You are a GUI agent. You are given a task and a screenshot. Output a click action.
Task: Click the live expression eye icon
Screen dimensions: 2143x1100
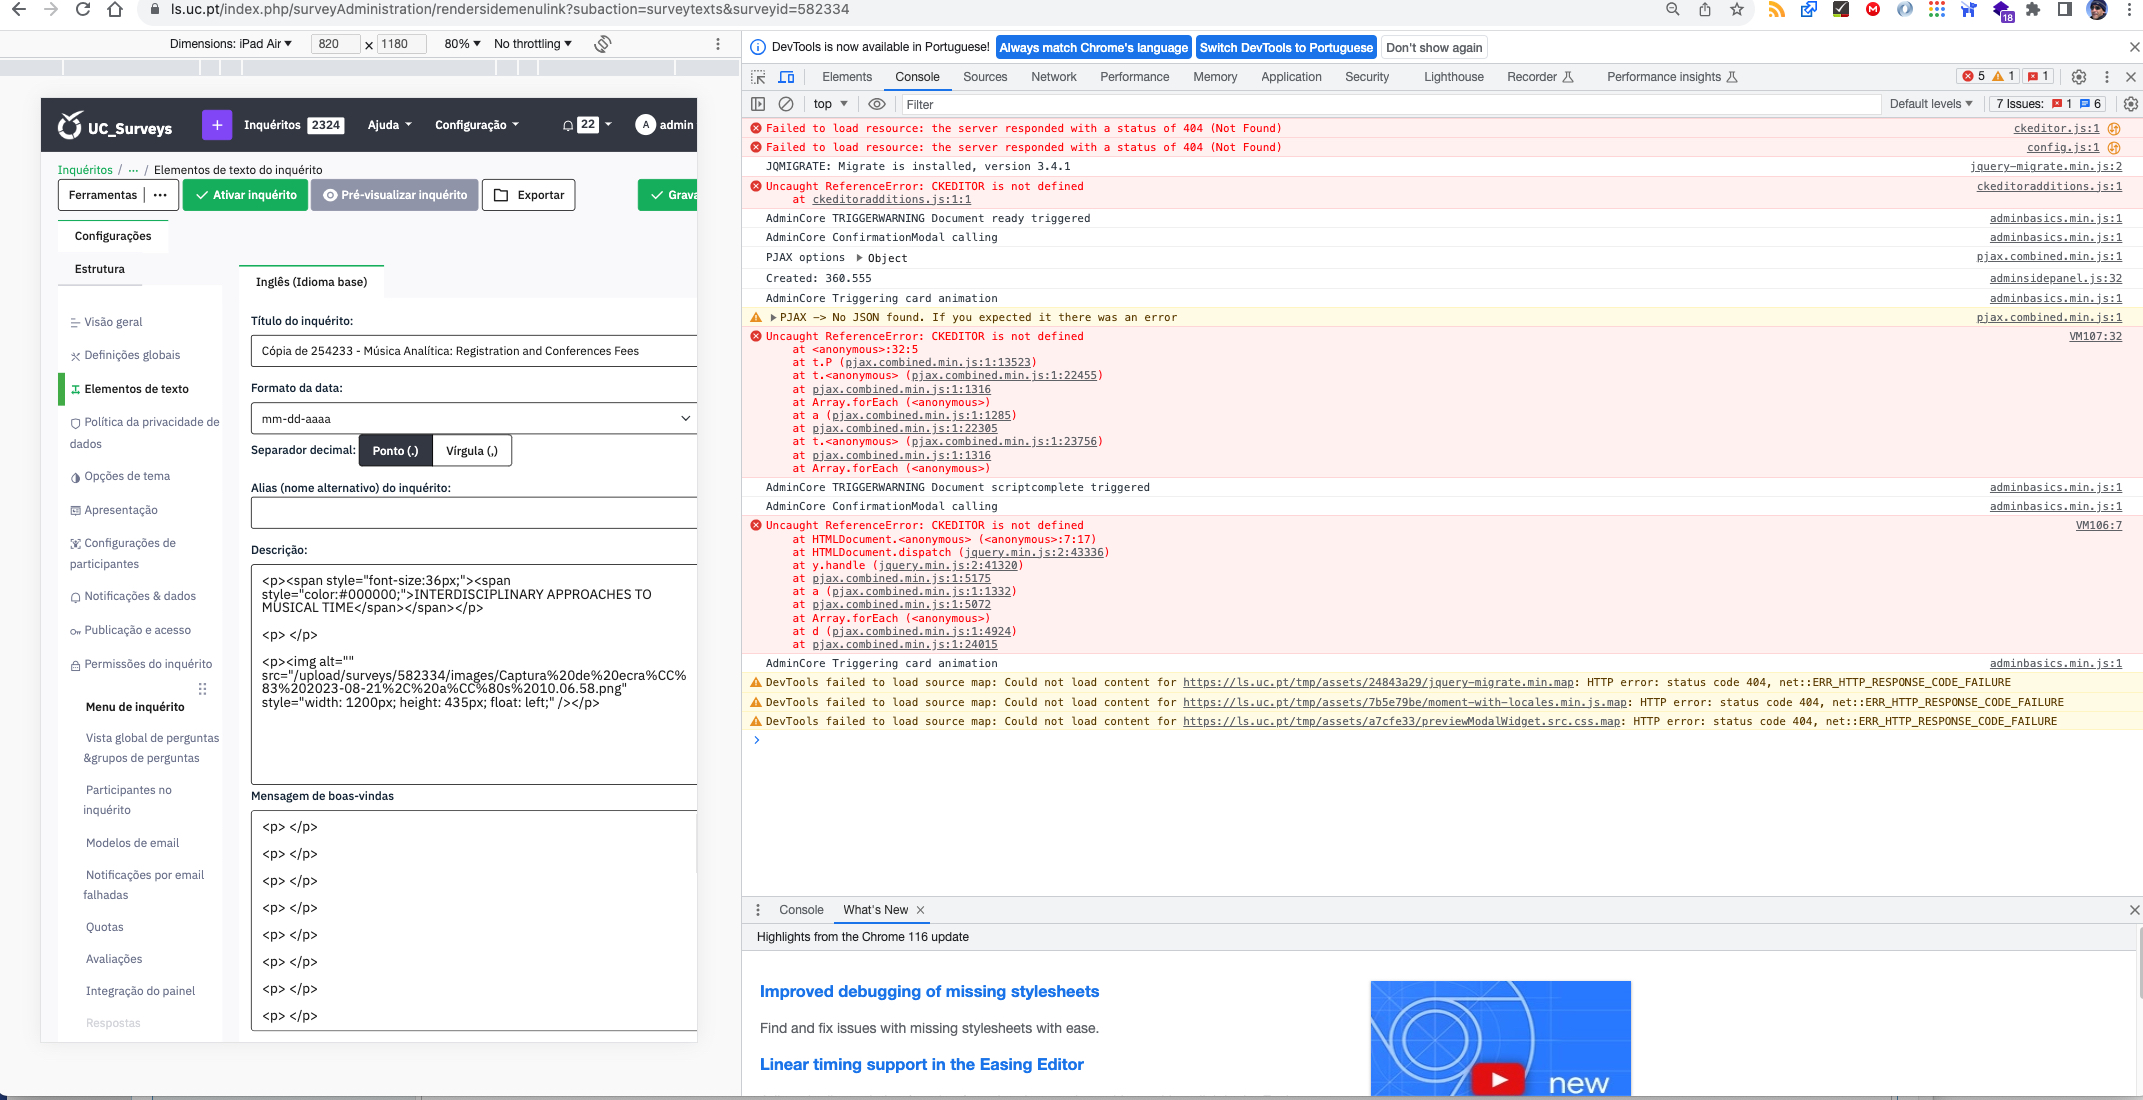pyautogui.click(x=877, y=104)
